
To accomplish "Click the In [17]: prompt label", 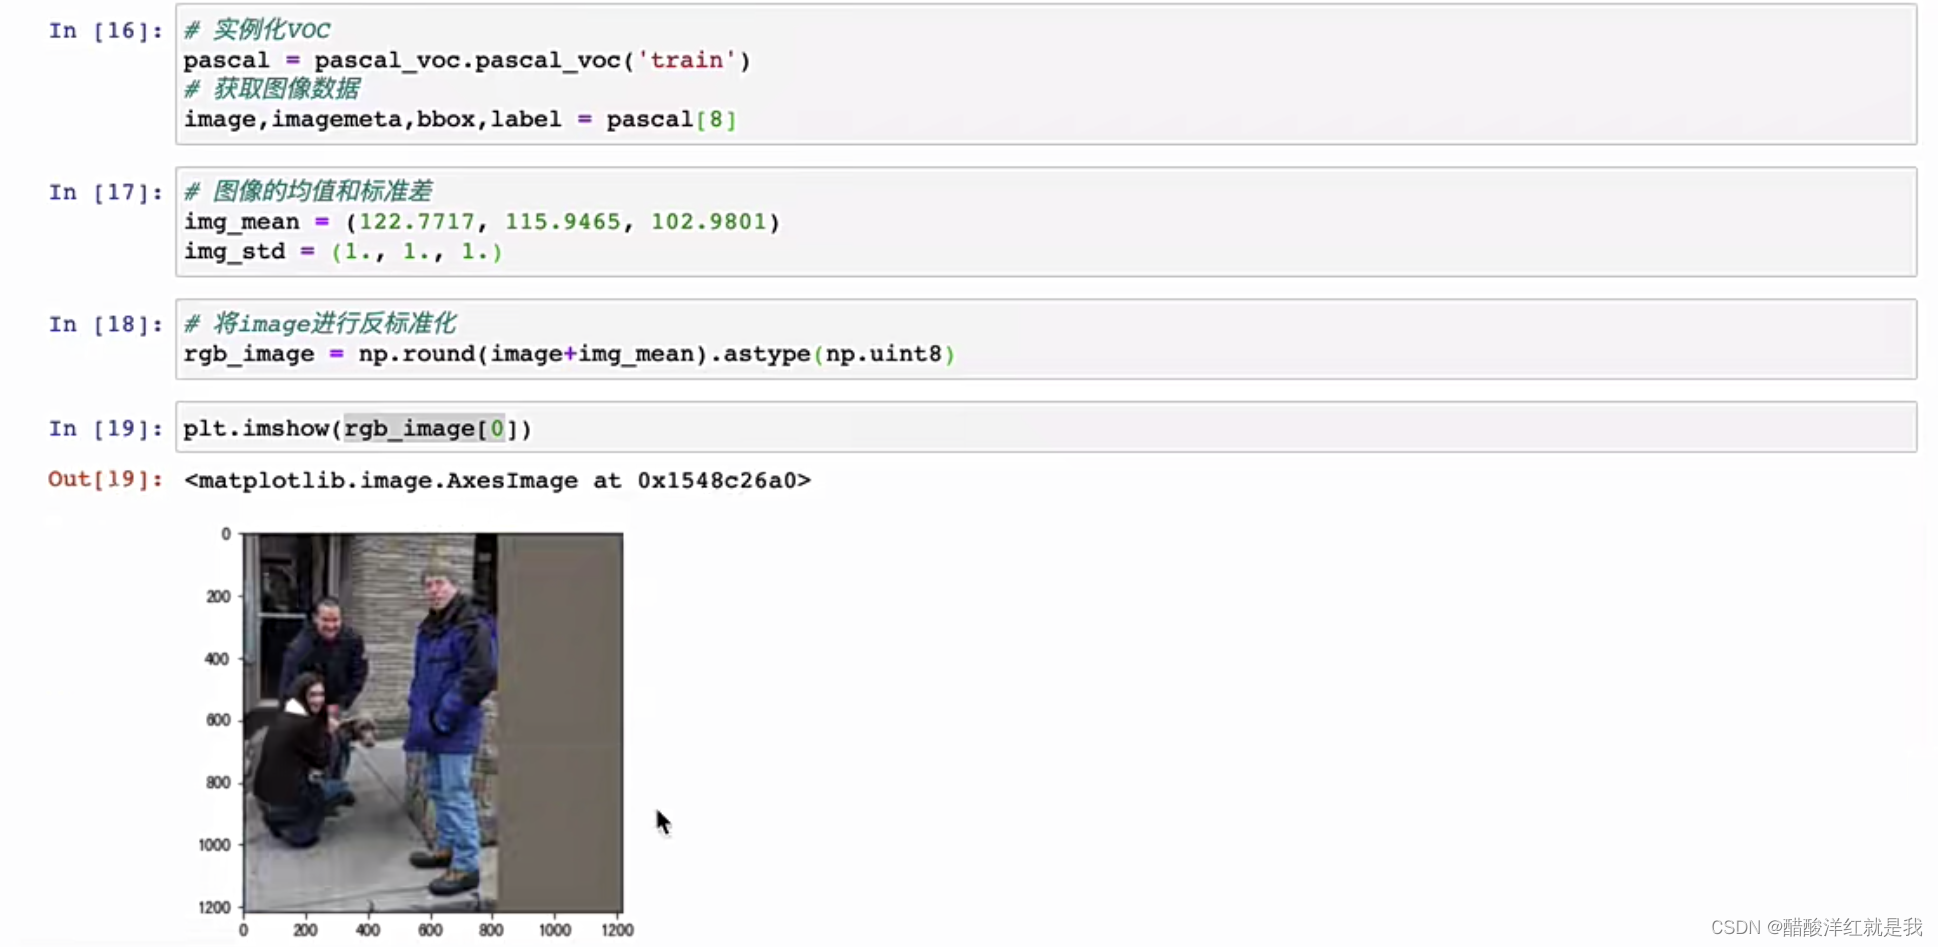I will [x=105, y=192].
